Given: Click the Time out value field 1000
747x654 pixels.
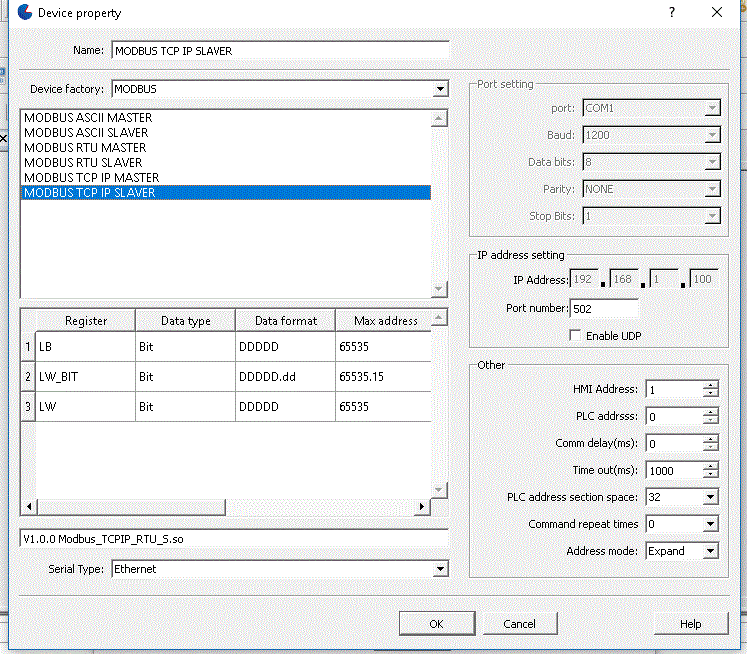Looking at the screenshot, I should click(675, 471).
